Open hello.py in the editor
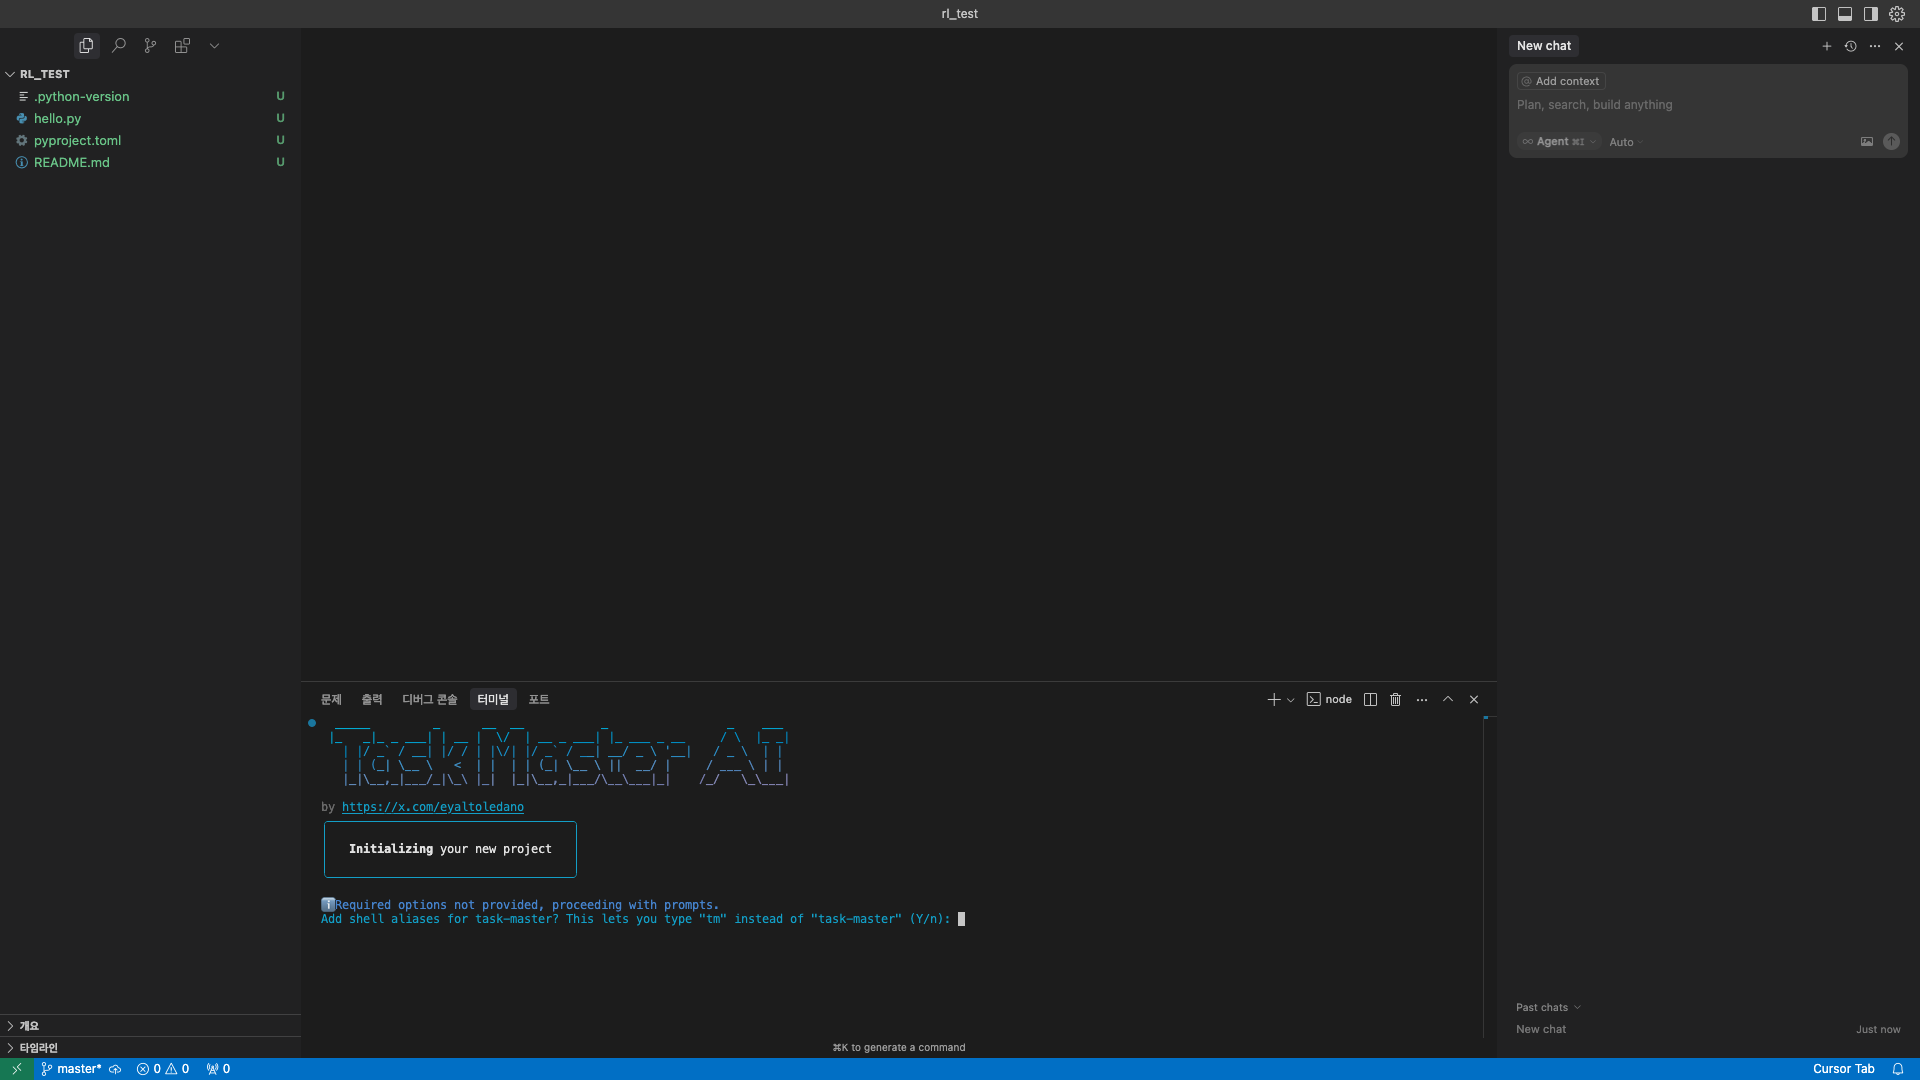Viewport: 1920px width, 1080px height. pos(150,118)
